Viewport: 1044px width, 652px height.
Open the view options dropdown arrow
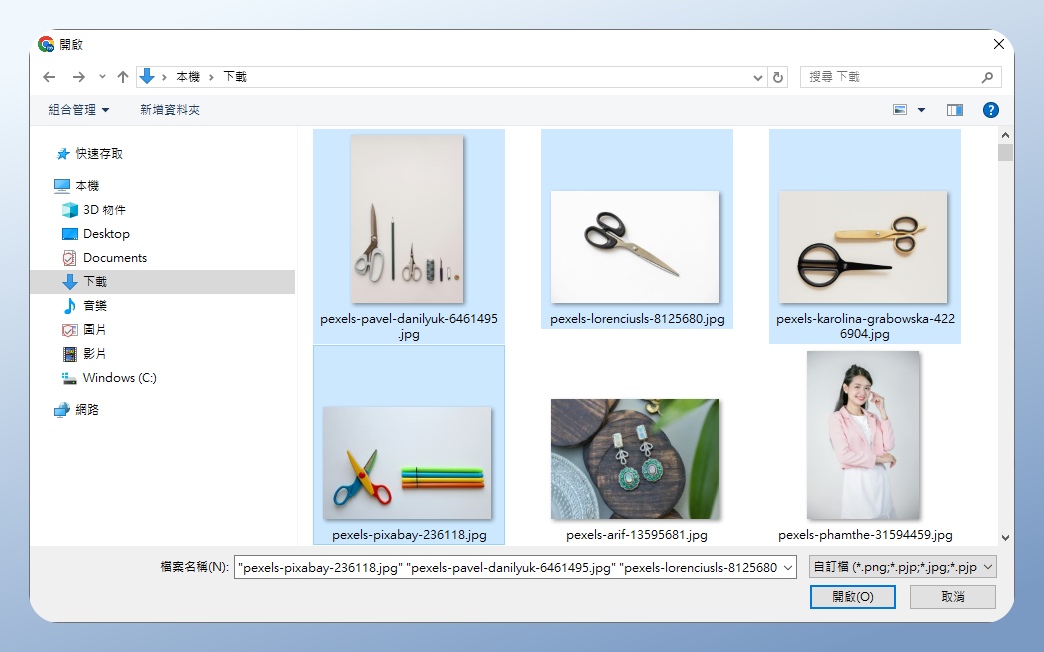(921, 110)
